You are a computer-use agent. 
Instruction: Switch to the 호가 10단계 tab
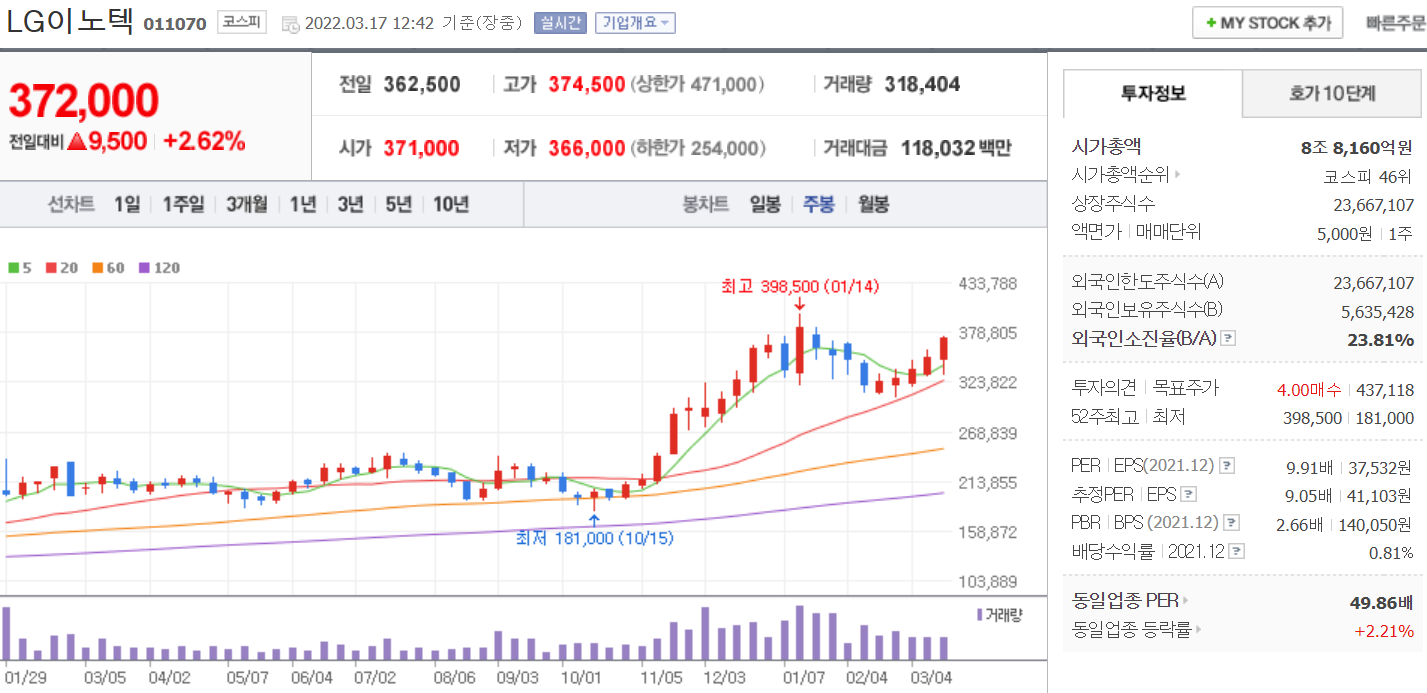[1332, 94]
